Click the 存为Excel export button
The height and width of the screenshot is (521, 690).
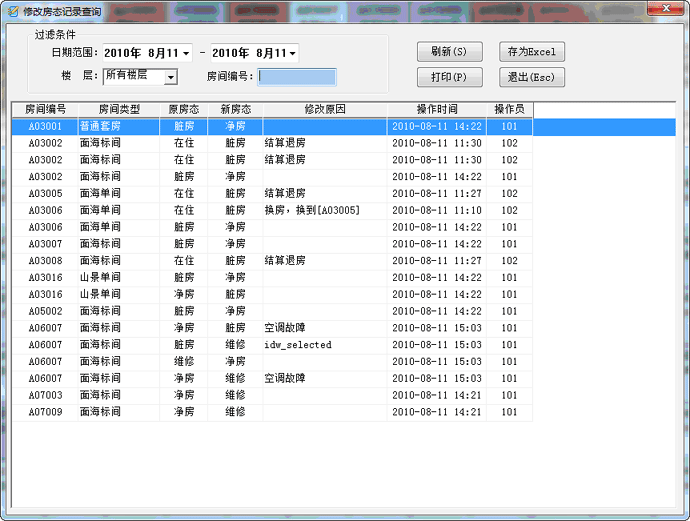coord(532,52)
